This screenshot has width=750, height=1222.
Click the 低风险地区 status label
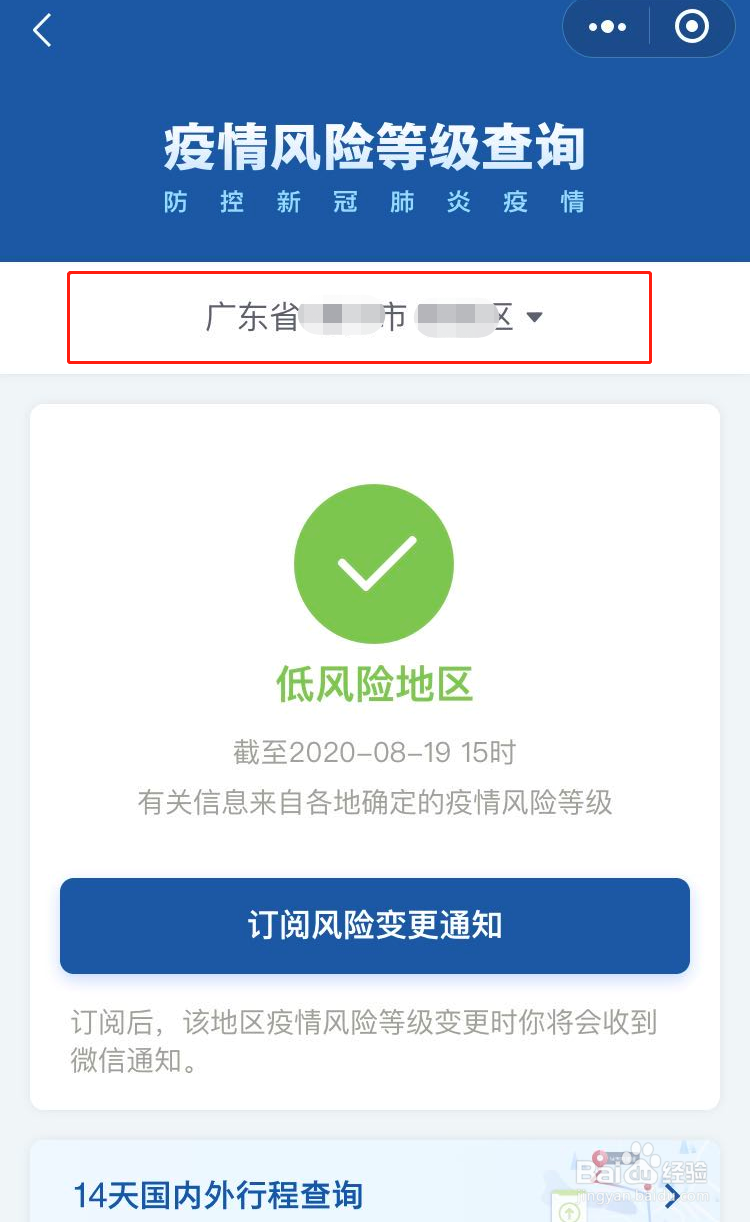click(374, 685)
